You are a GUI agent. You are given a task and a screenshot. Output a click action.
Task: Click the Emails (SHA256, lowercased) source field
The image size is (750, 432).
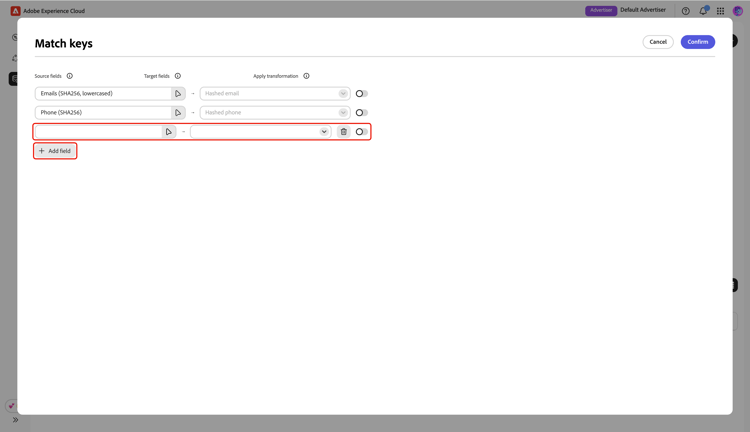coord(103,94)
